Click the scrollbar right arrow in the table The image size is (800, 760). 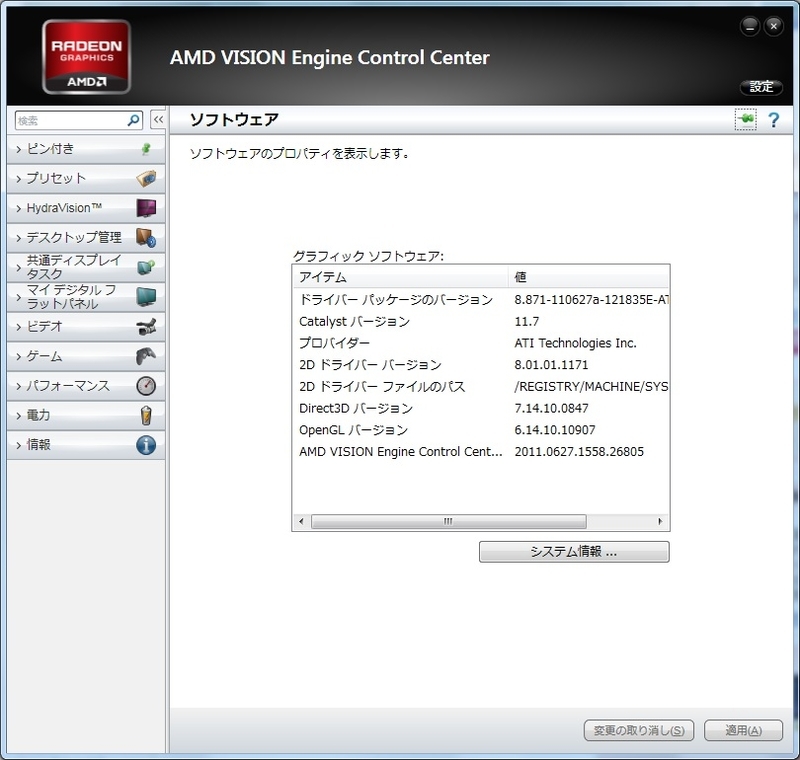click(x=660, y=521)
